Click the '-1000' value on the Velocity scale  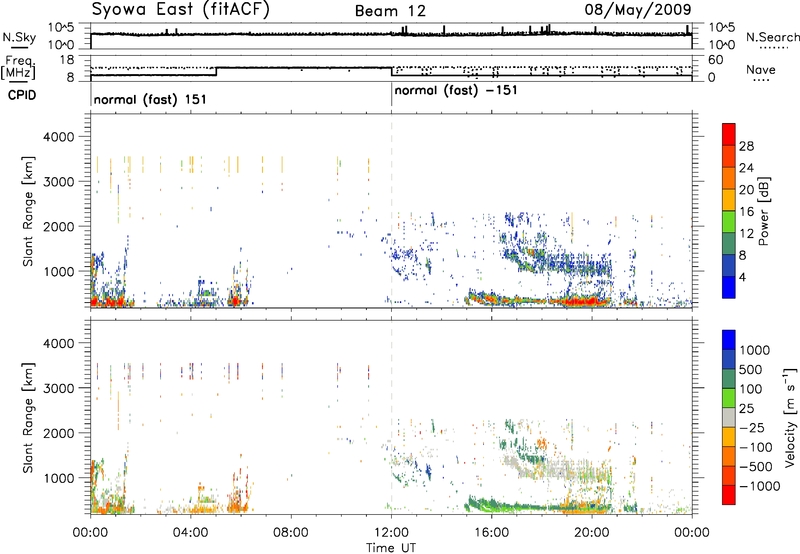click(x=760, y=486)
